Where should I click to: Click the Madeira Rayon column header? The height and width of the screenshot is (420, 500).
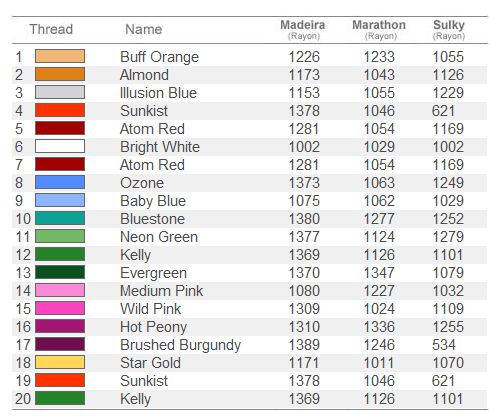click(303, 30)
